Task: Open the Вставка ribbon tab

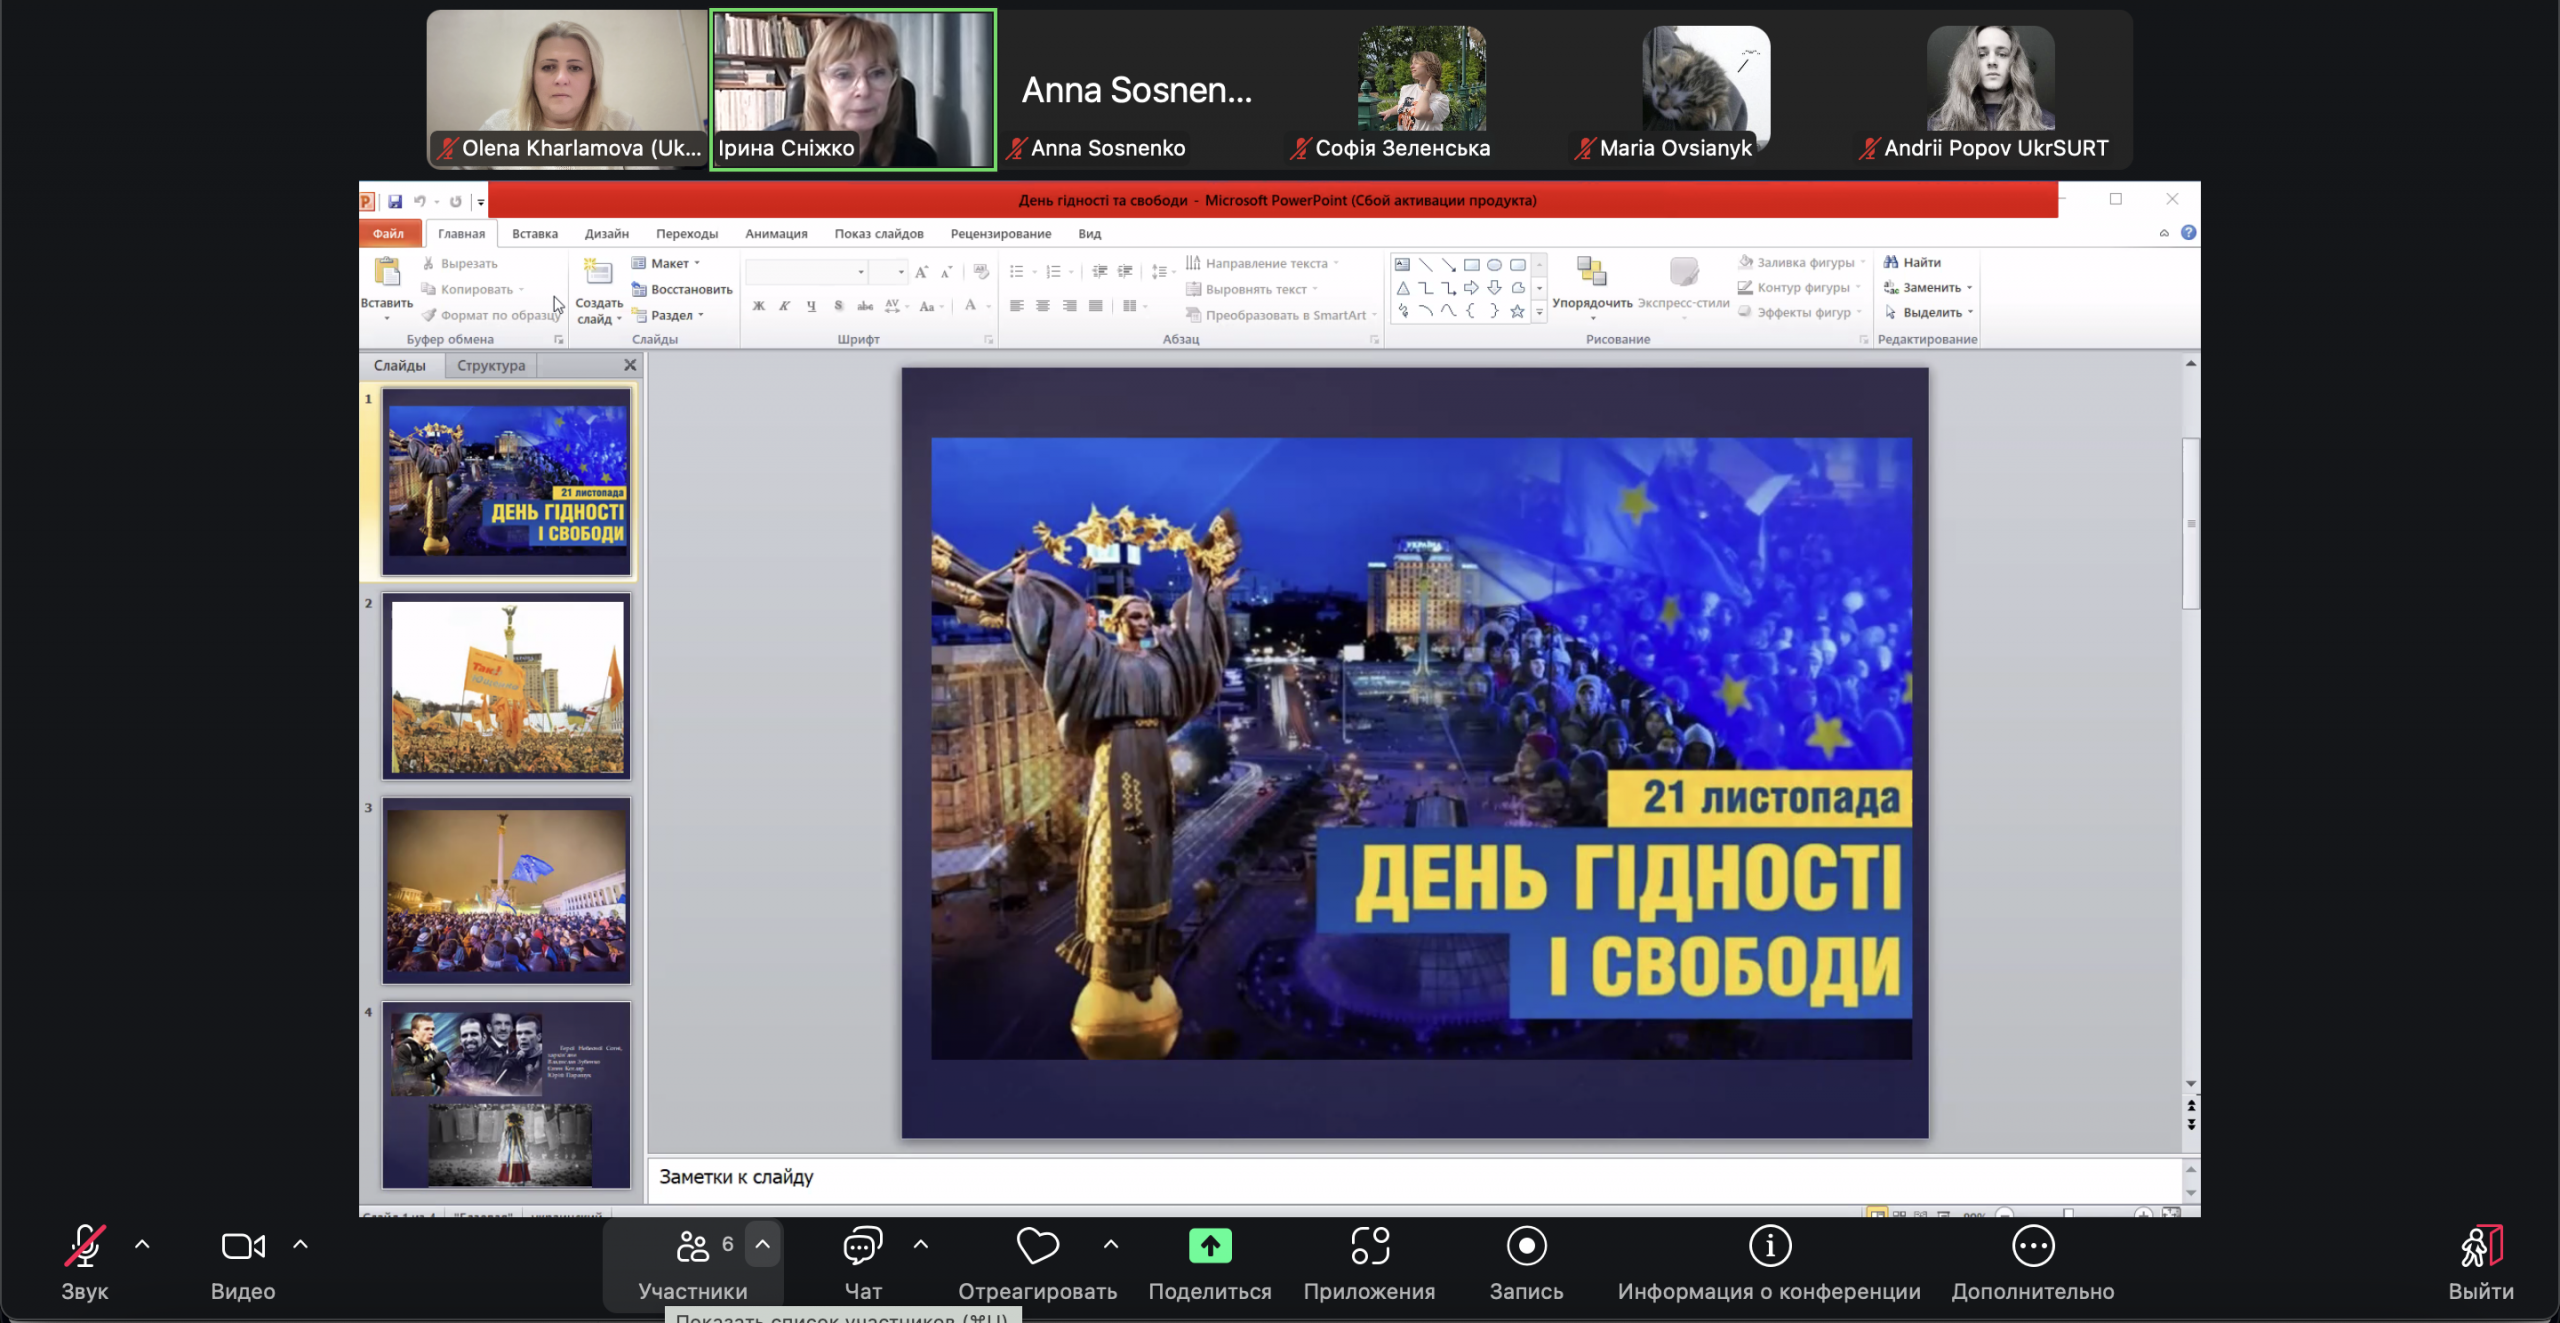Action: [534, 234]
